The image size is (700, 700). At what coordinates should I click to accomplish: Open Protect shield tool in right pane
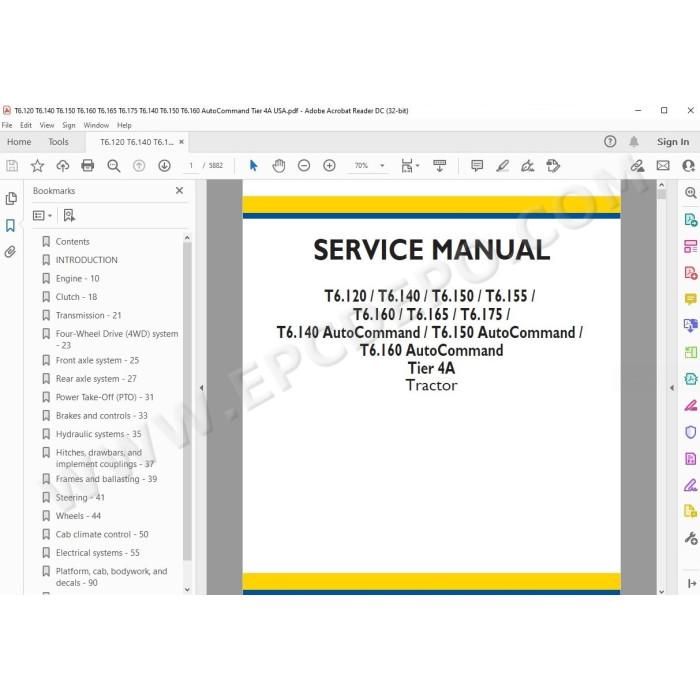point(690,432)
